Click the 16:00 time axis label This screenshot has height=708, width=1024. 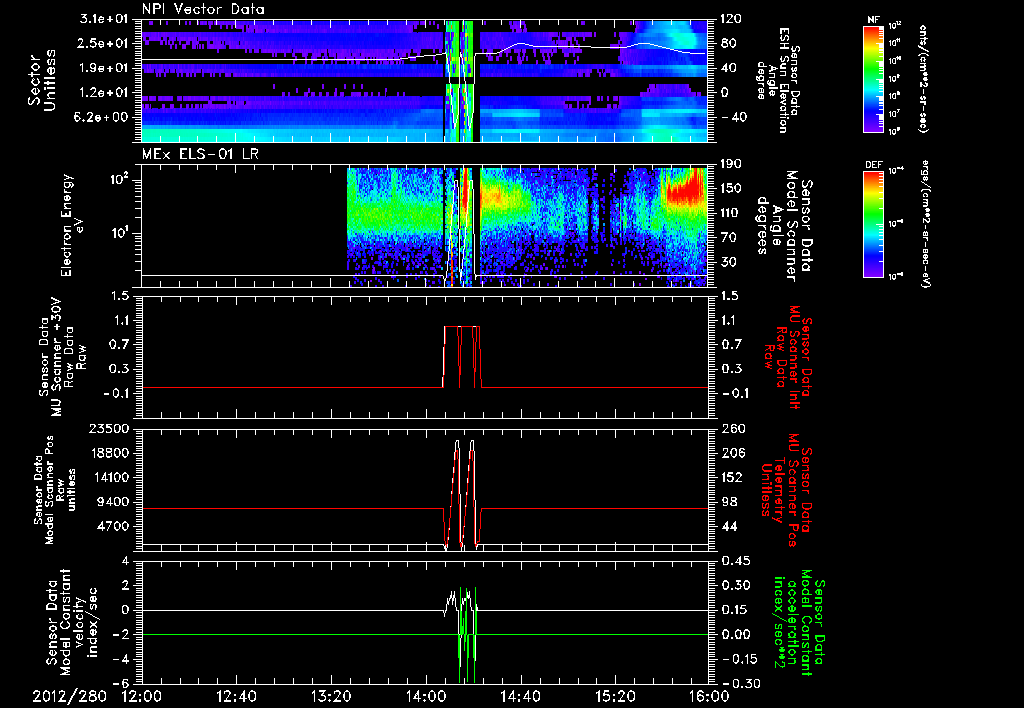pyautogui.click(x=709, y=696)
